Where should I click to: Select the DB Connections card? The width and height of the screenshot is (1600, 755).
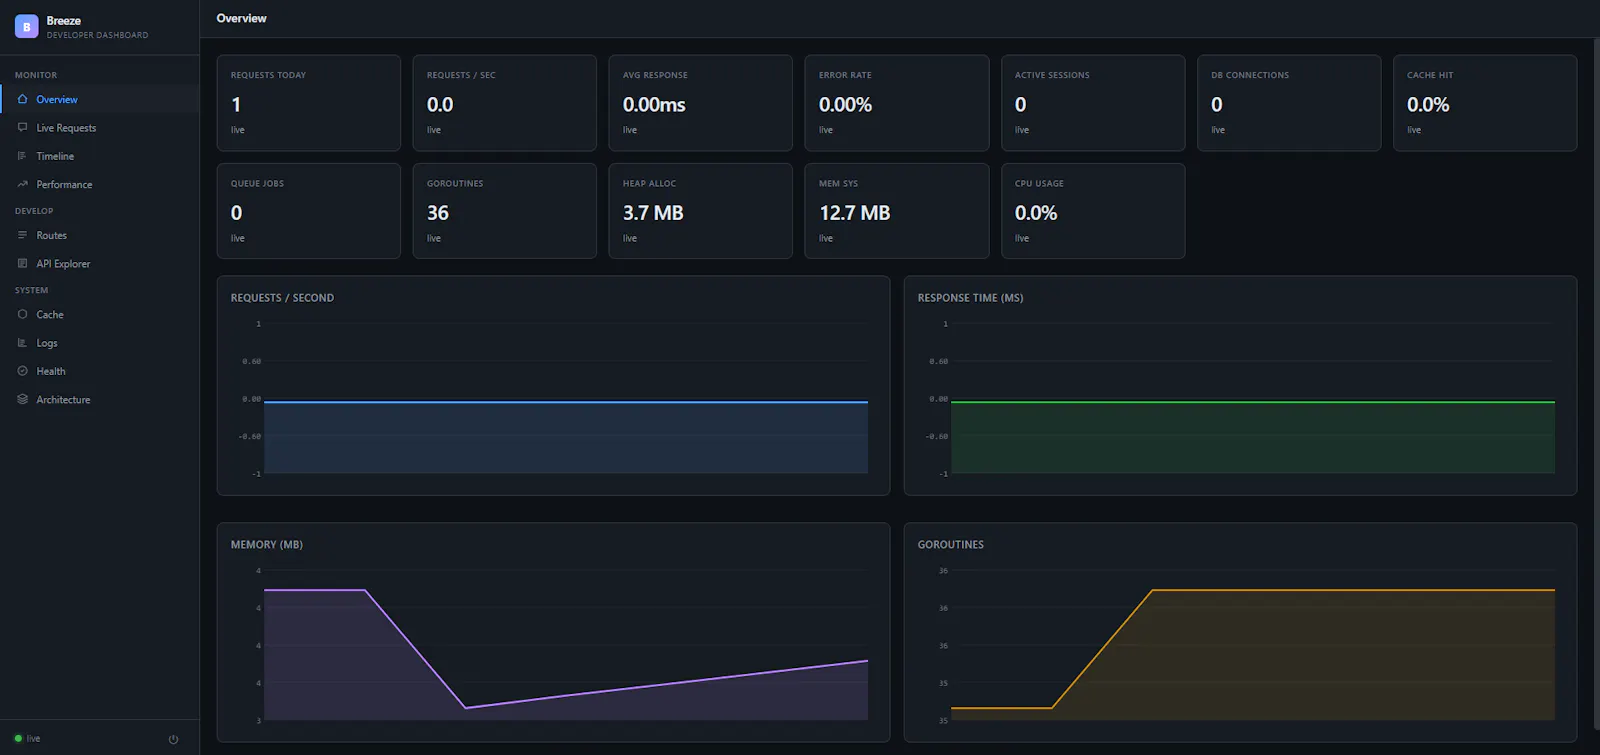pyautogui.click(x=1289, y=103)
